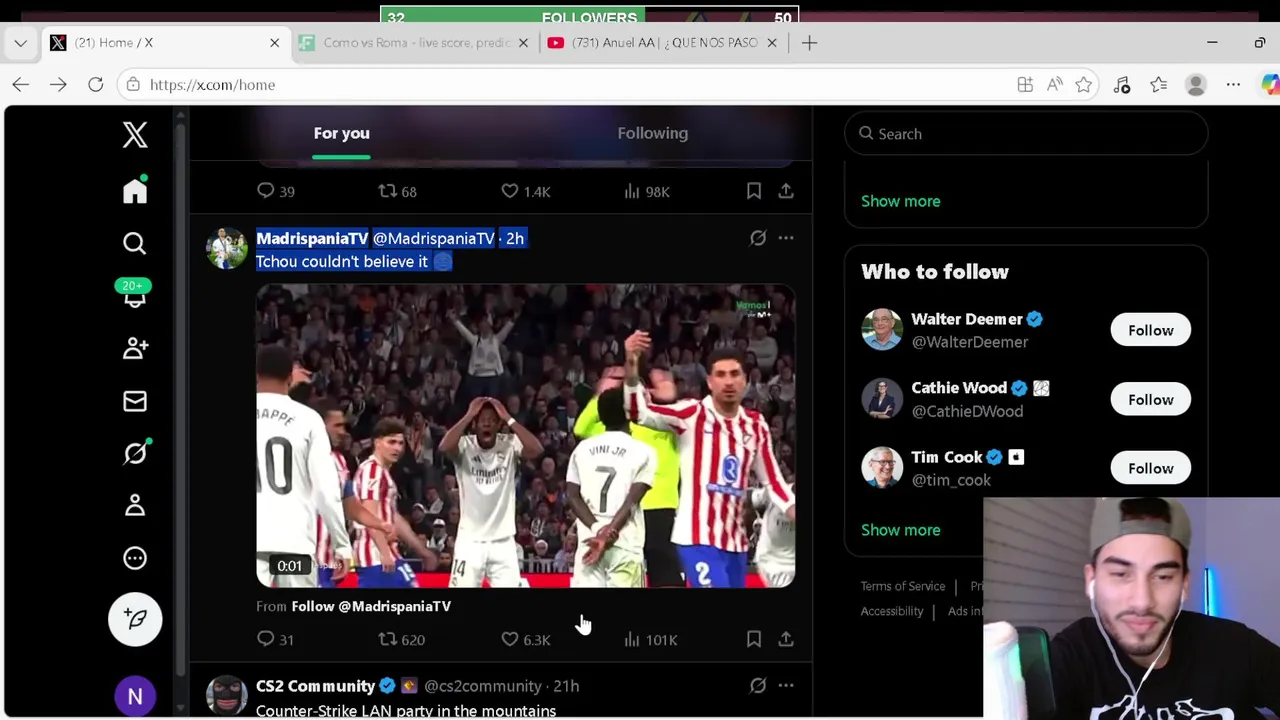The image size is (1280, 720).
Task: Open CS2 Community profile name
Action: pyautogui.click(x=315, y=686)
